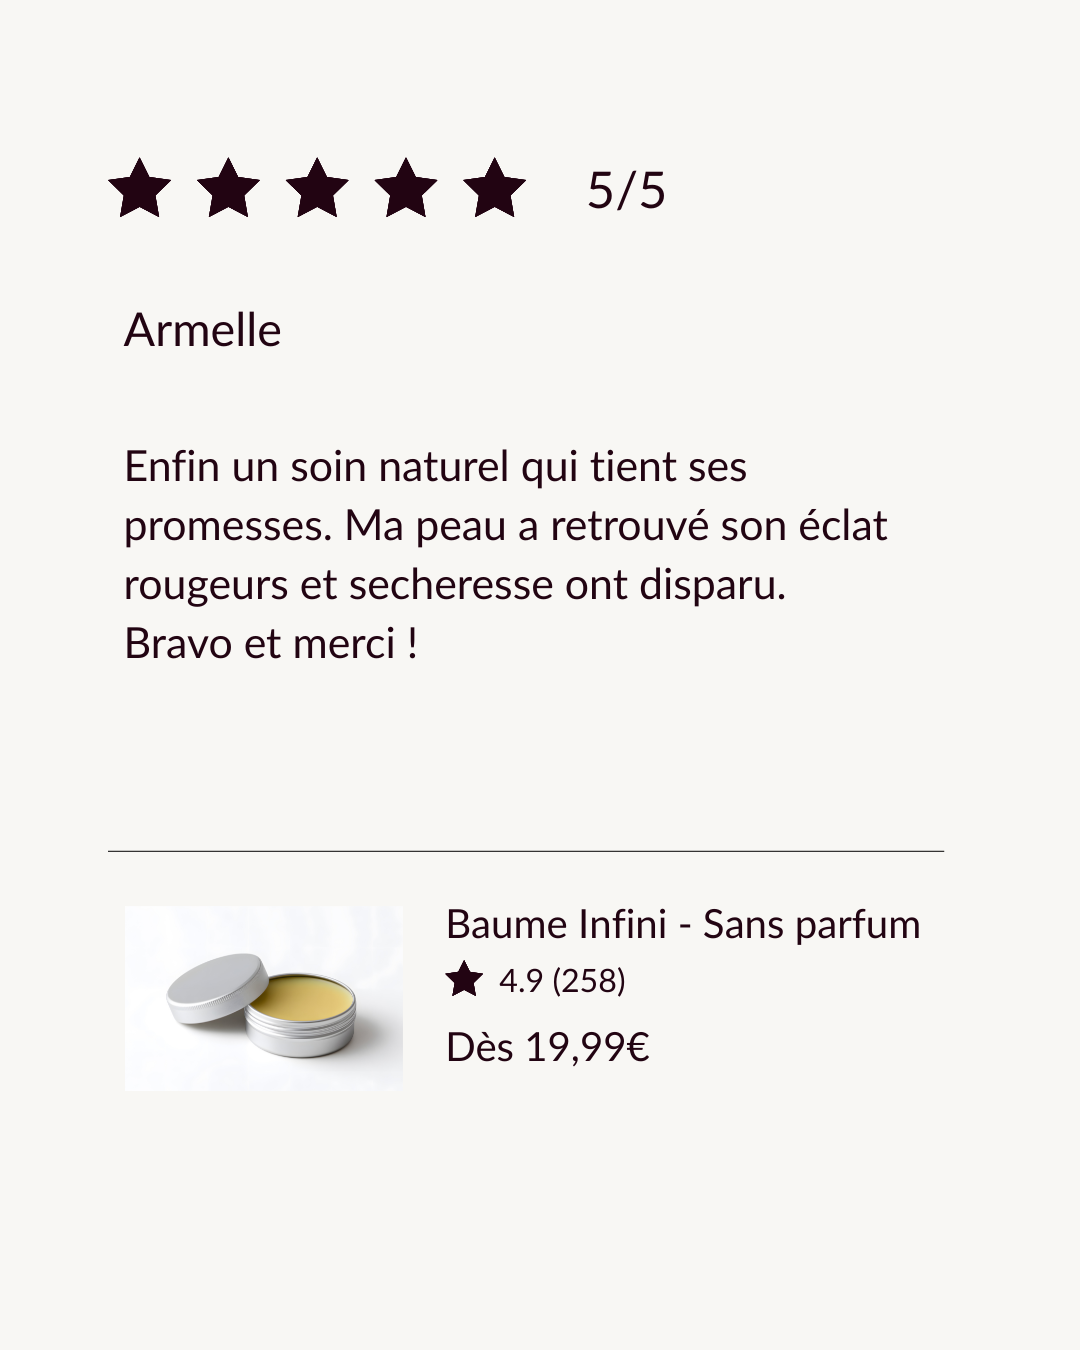Click the "Dès 19,99€" price
1080x1350 pixels.
click(548, 1047)
